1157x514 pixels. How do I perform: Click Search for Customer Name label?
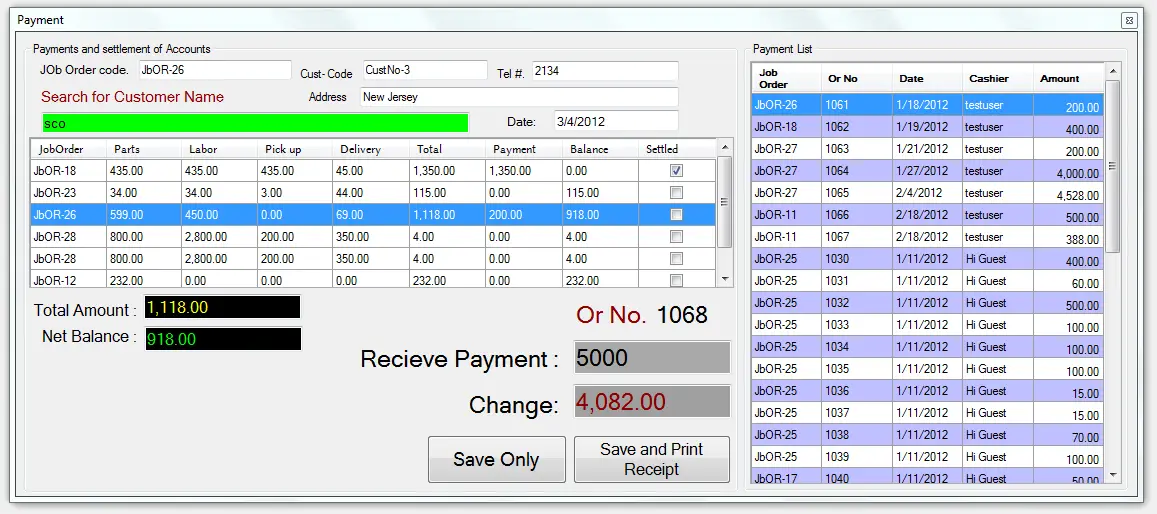132,97
